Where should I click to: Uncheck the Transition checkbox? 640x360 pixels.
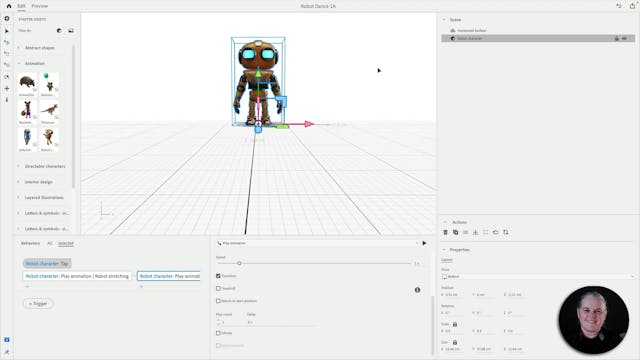click(x=218, y=276)
